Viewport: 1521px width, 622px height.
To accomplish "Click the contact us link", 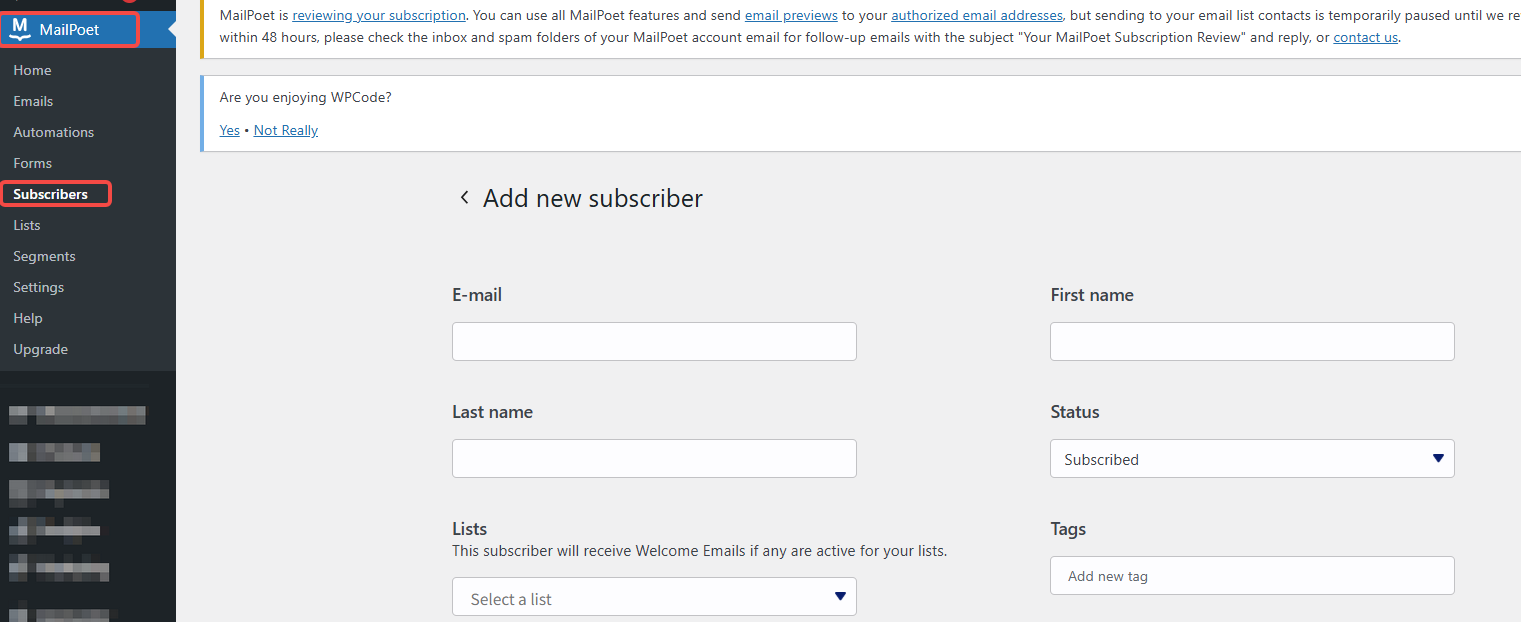I will tap(1365, 37).
